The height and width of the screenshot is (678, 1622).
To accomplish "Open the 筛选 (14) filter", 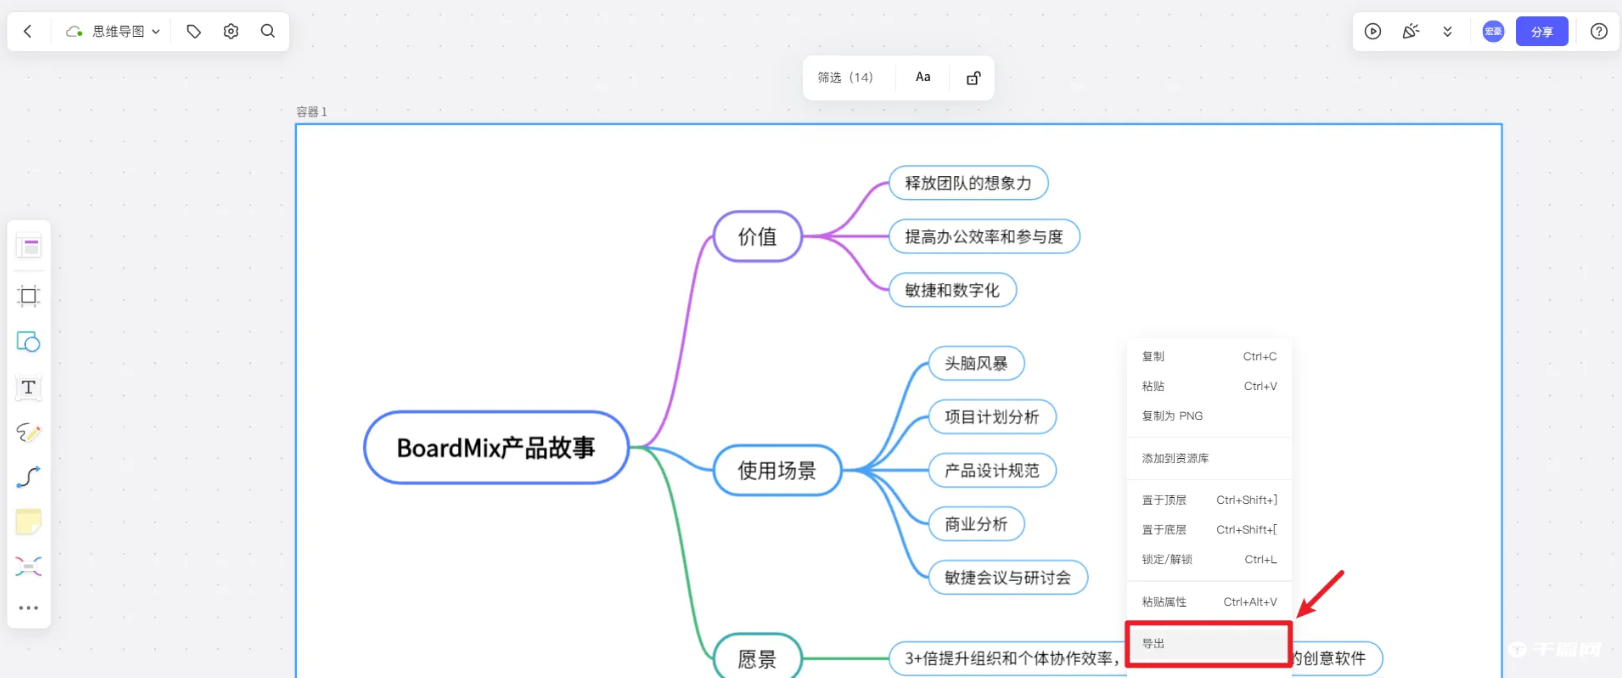I will 845,78.
